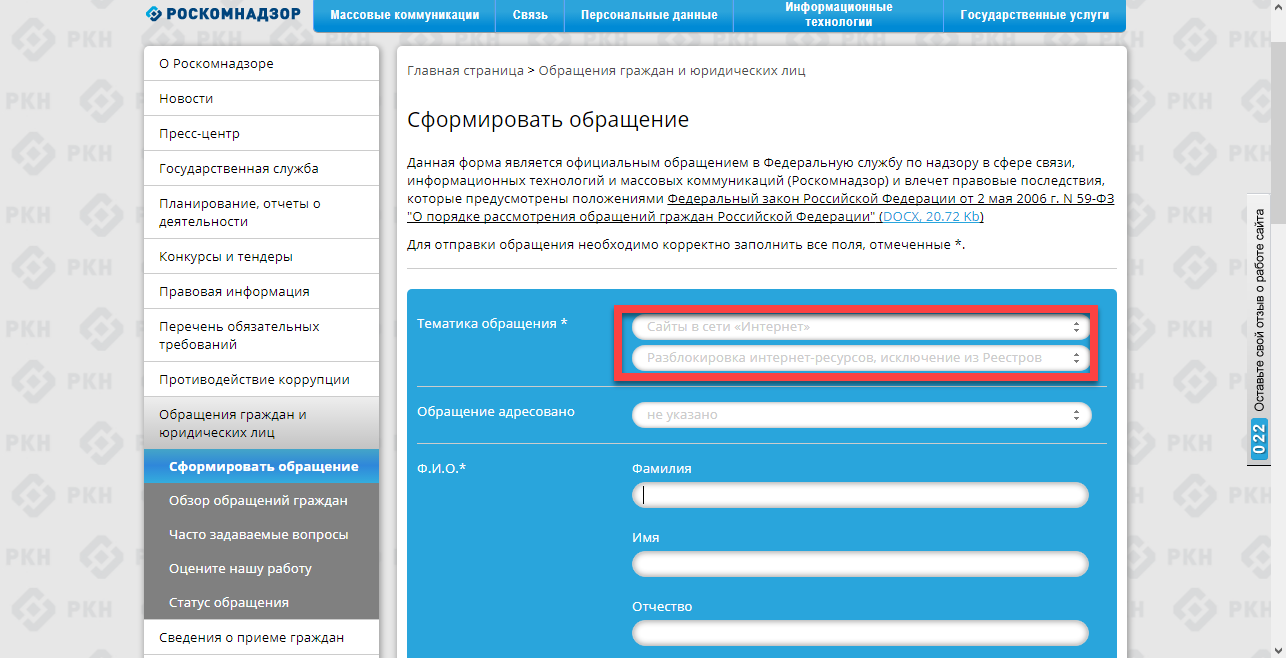Screen dimensions: 1286x658
Task: Go to О Роскомнадзоре section
Action: [x=261, y=64]
